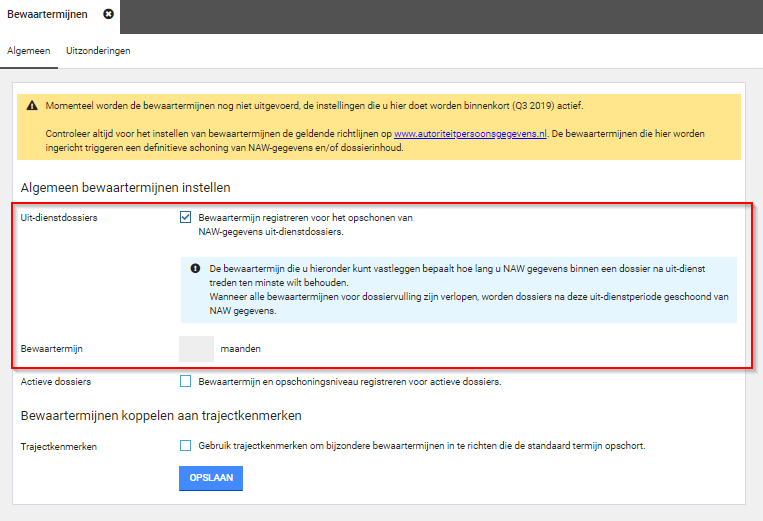Focus the Bewaartermijn months input field
The image size is (763, 521).
coord(196,349)
